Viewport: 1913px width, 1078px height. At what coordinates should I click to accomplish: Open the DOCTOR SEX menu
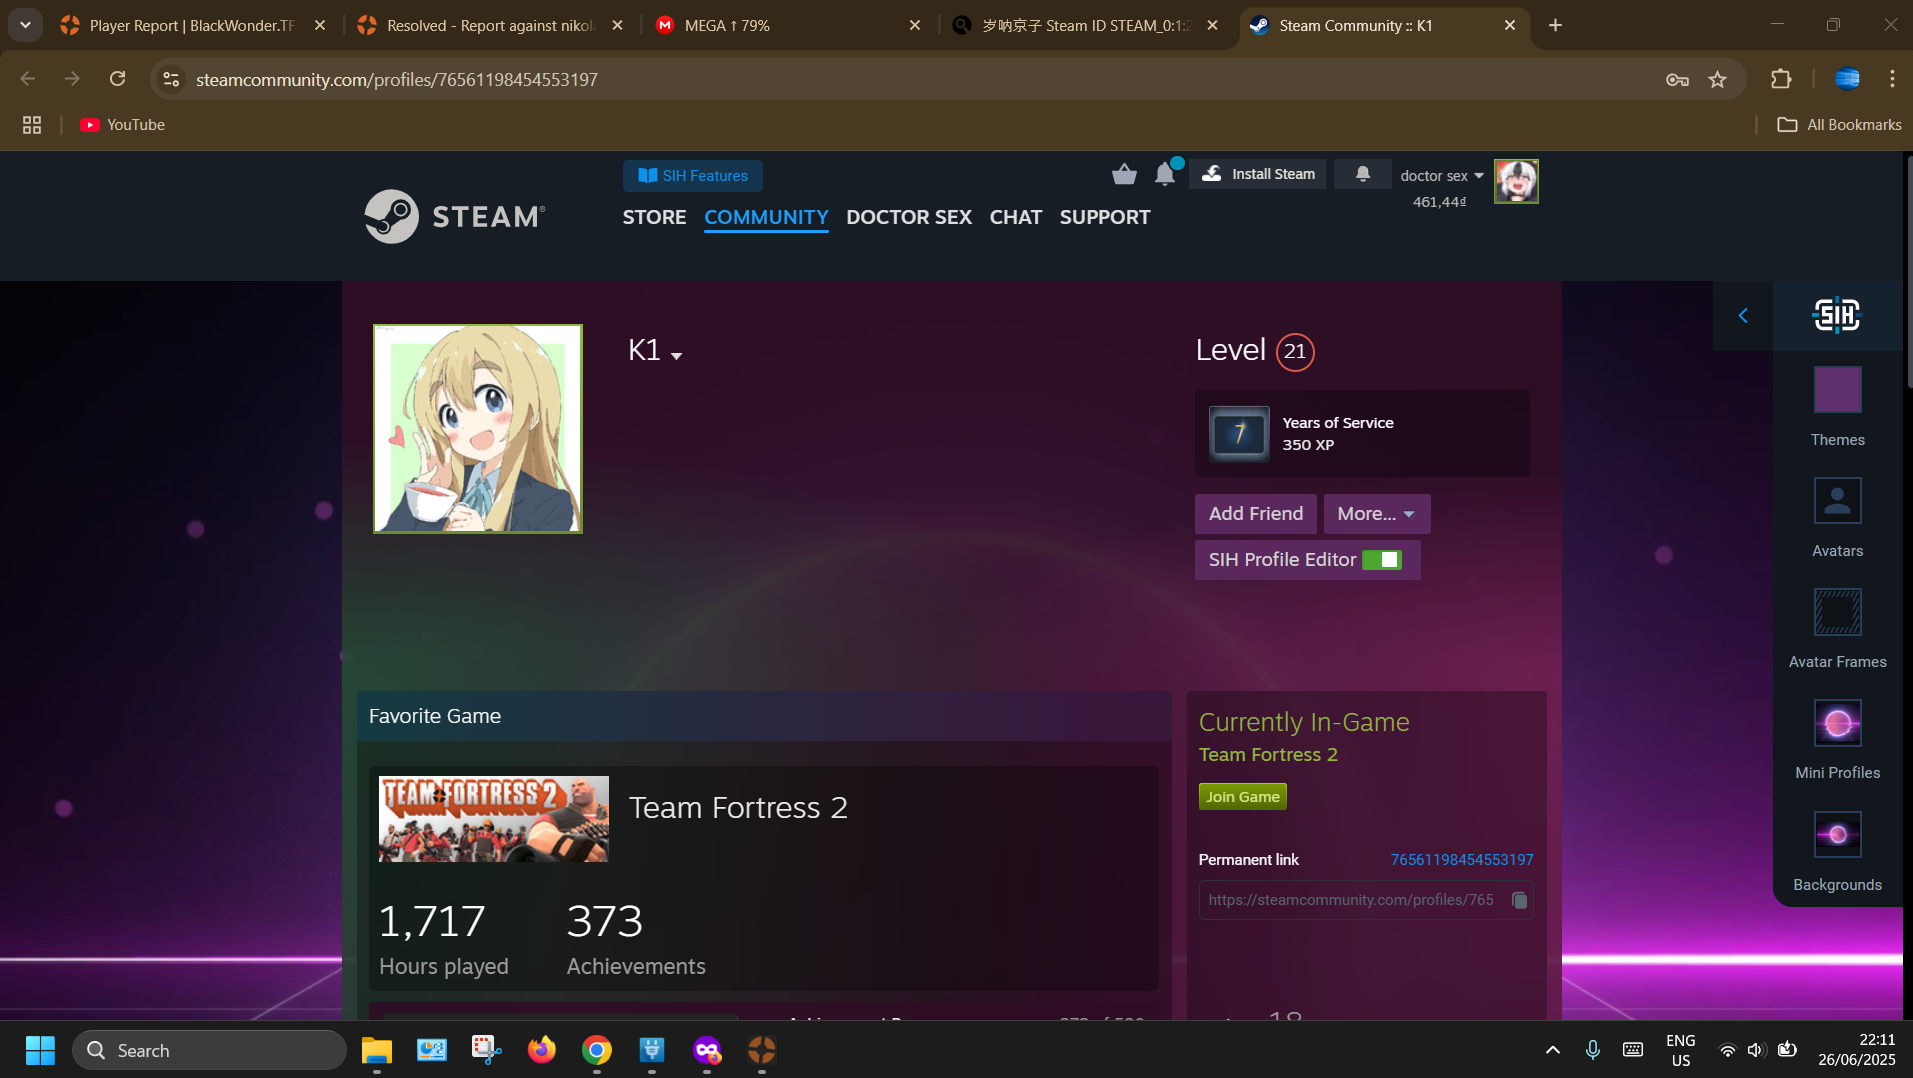[x=909, y=217]
